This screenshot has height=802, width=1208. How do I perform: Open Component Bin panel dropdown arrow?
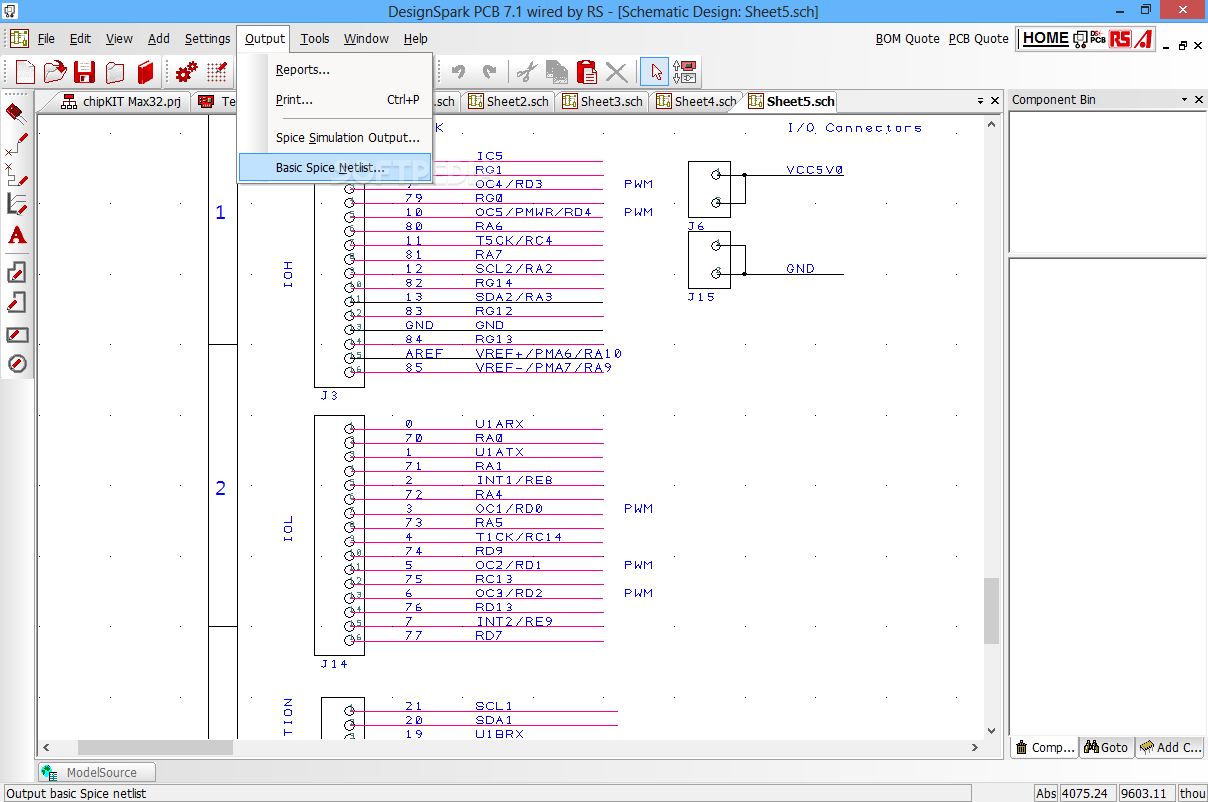point(1184,100)
